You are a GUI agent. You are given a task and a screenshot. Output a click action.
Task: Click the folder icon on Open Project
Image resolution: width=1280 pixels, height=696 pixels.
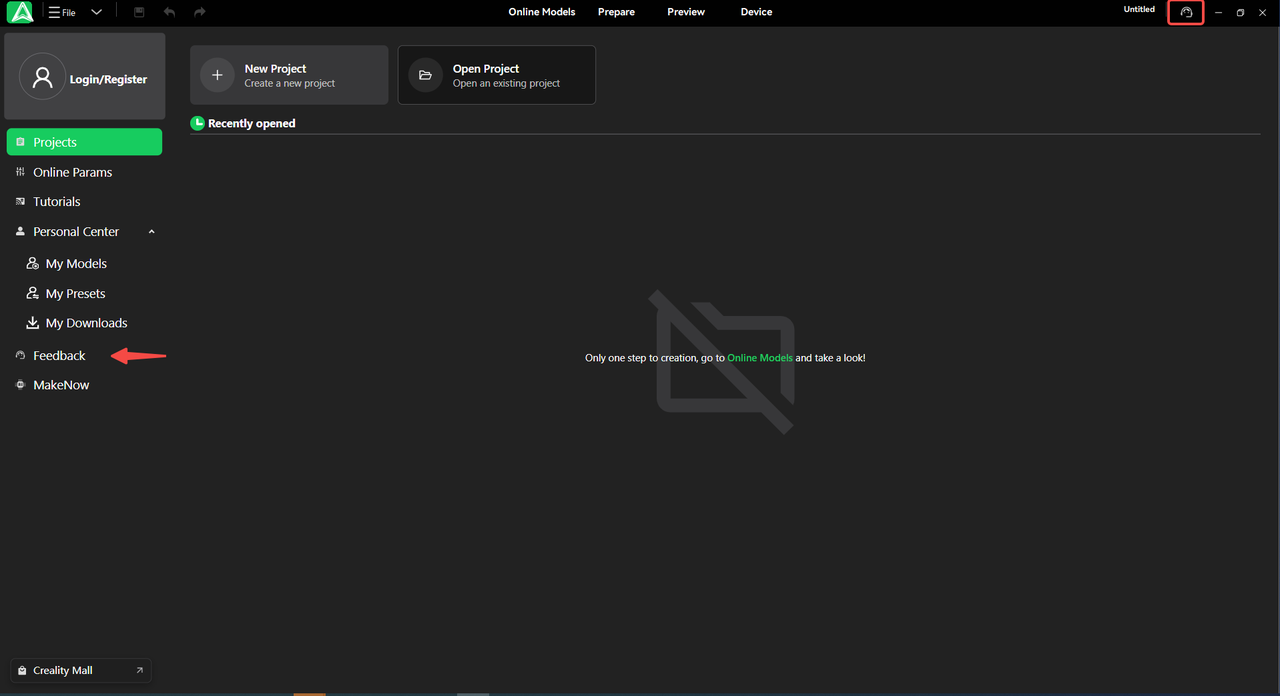coord(425,75)
